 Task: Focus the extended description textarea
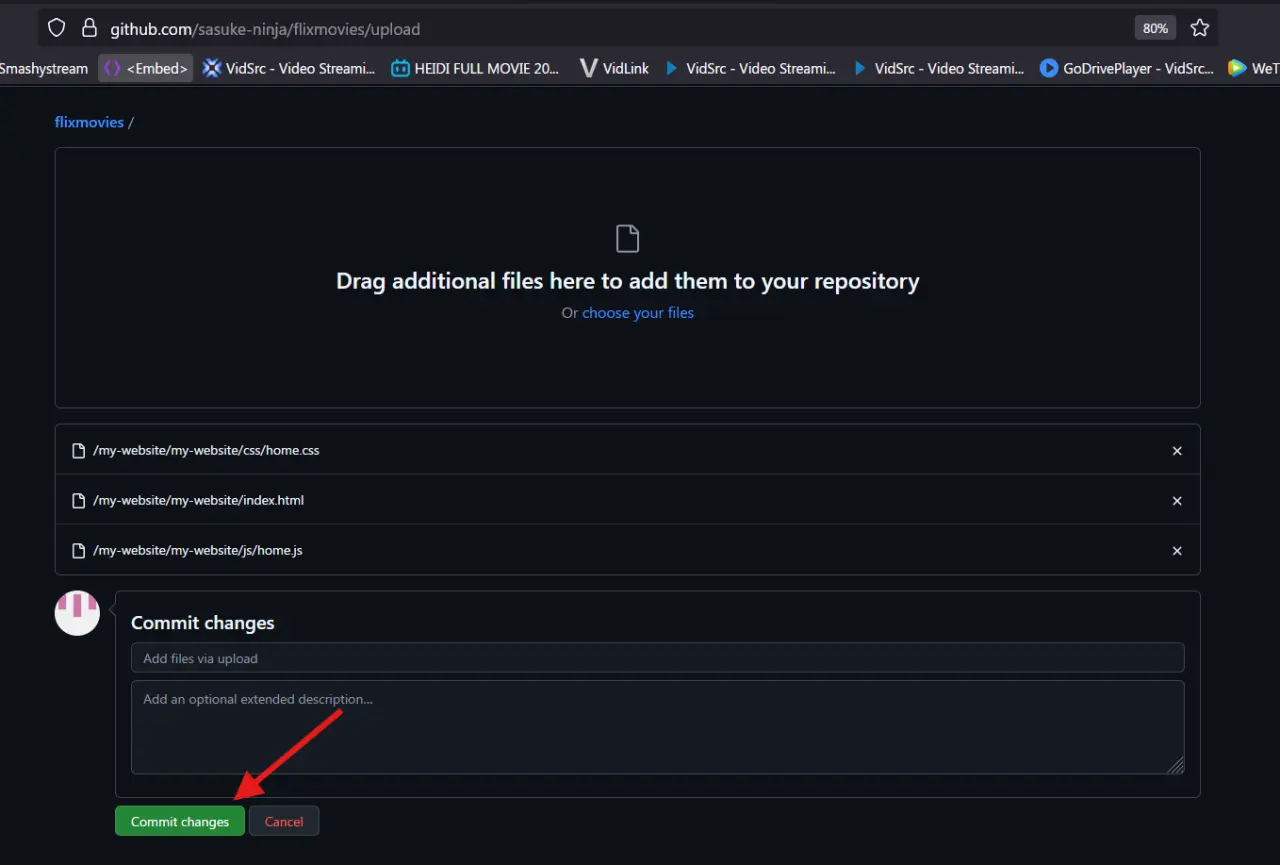658,728
